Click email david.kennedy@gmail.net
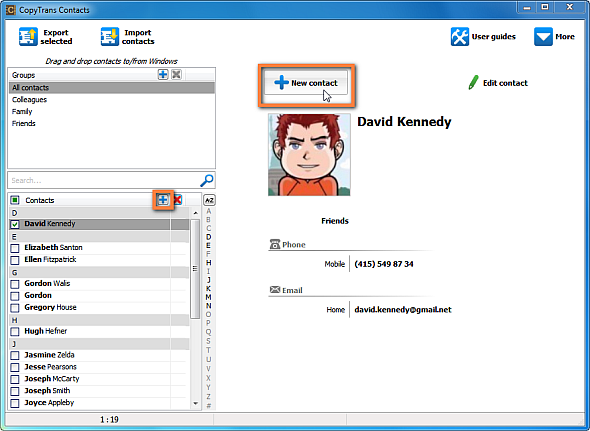 403,310
